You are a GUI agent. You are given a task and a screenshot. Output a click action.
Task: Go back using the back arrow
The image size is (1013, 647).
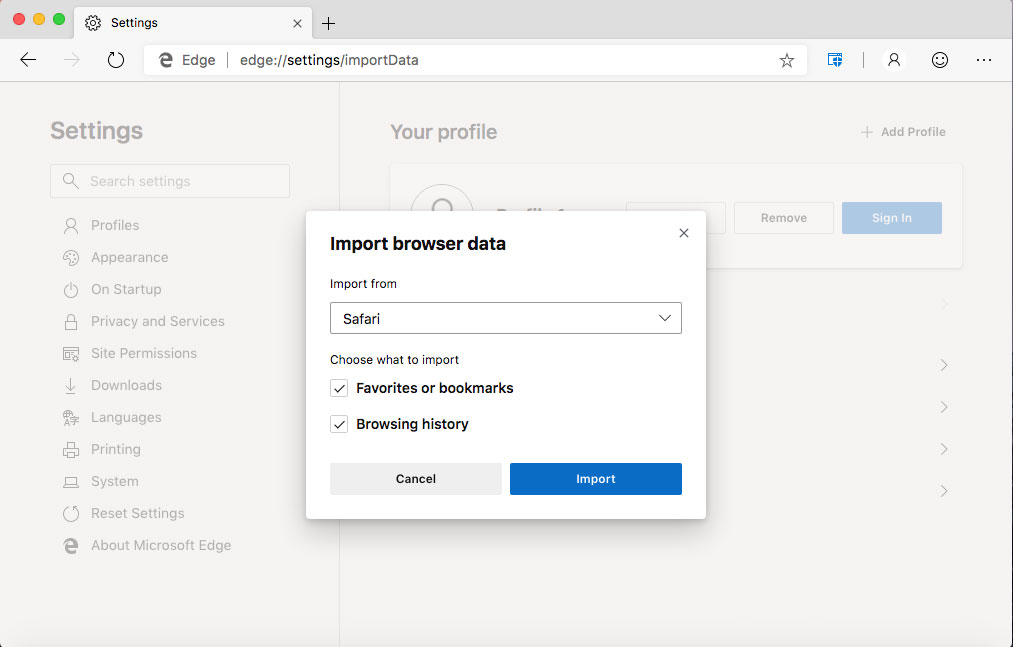(28, 60)
